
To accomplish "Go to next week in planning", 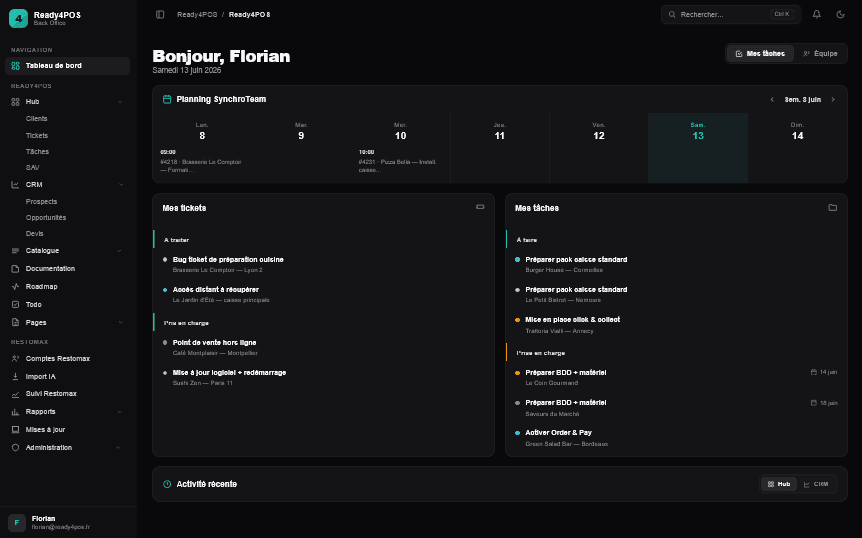I will click(x=833, y=99).
